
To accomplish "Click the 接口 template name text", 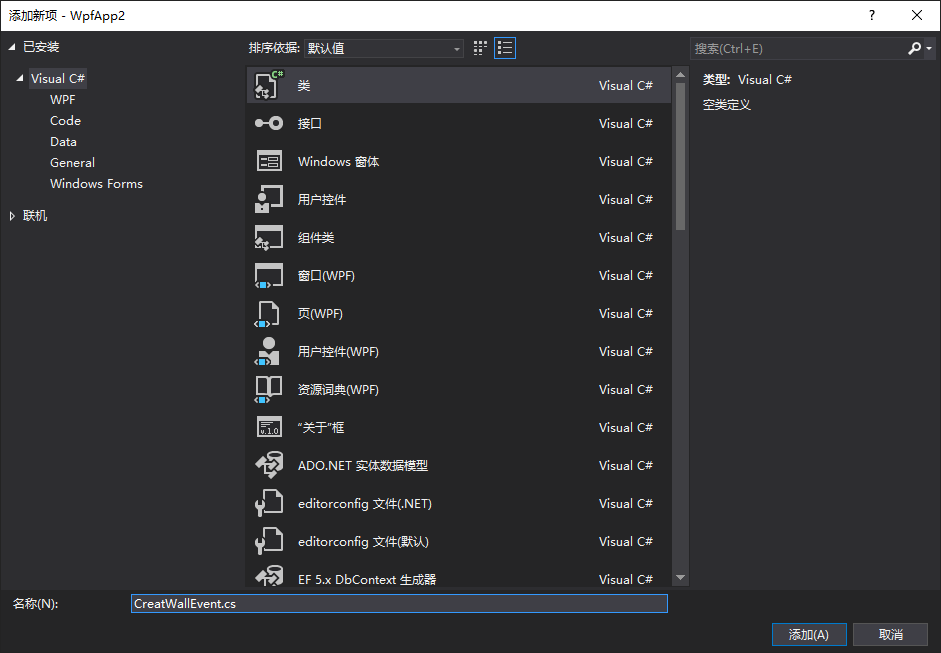I will (x=310, y=124).
